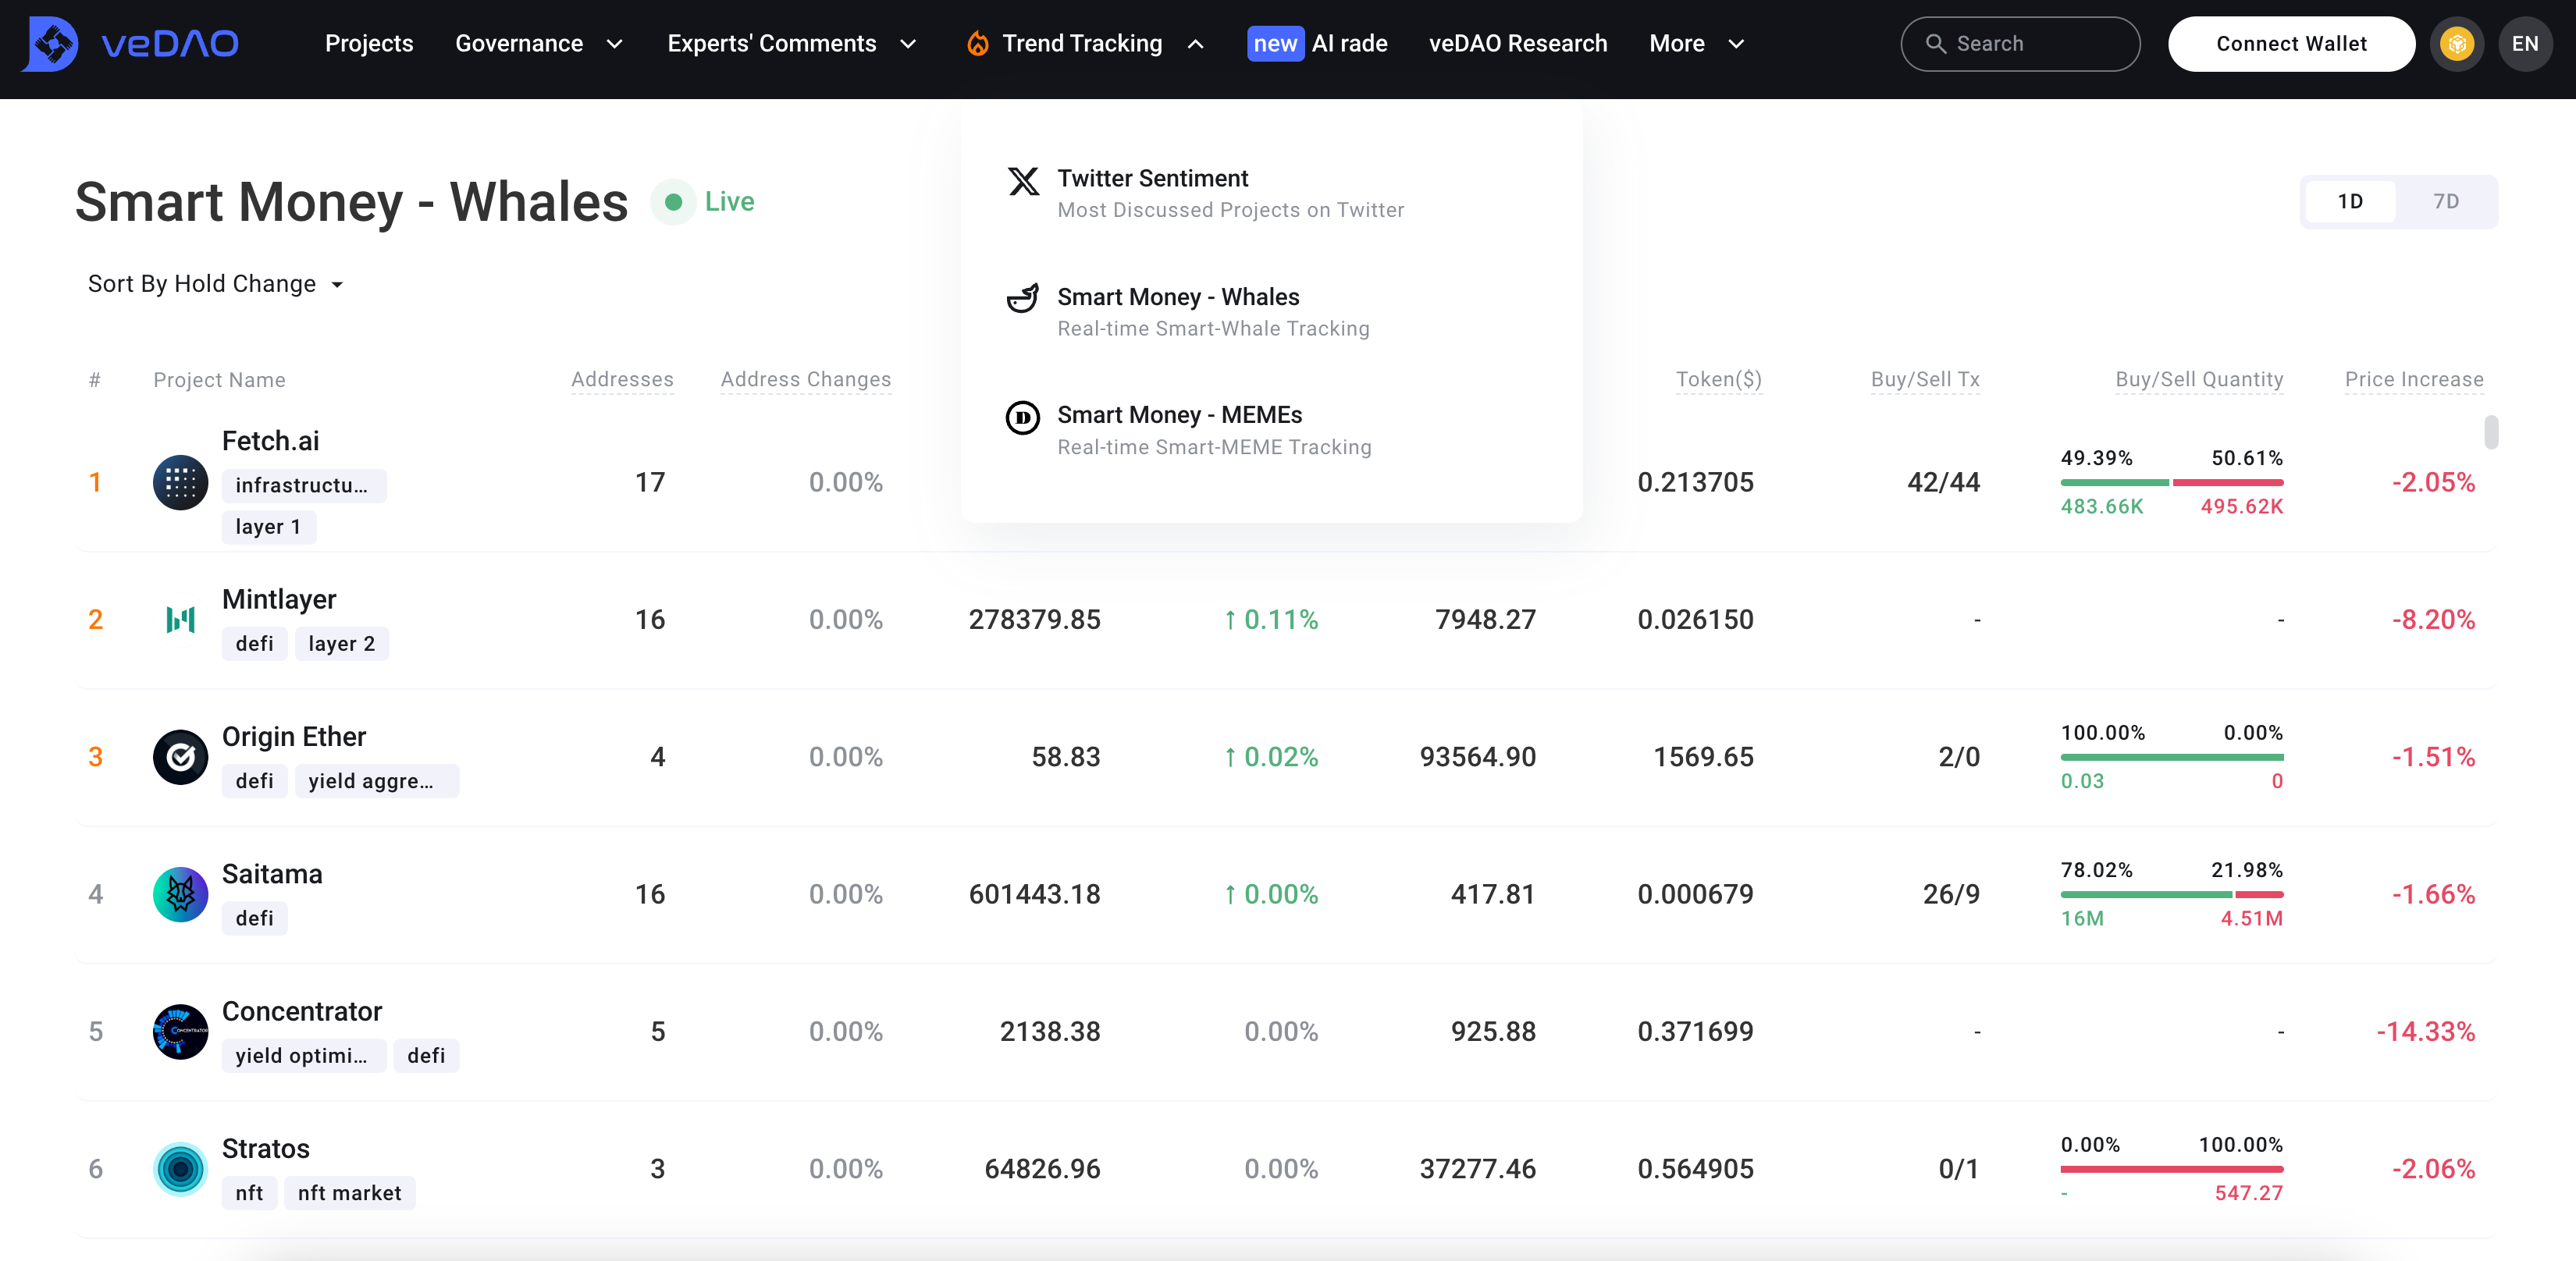Image resolution: width=2576 pixels, height=1261 pixels.
Task: Click the Concentrator project logo
Action: coord(180,1032)
